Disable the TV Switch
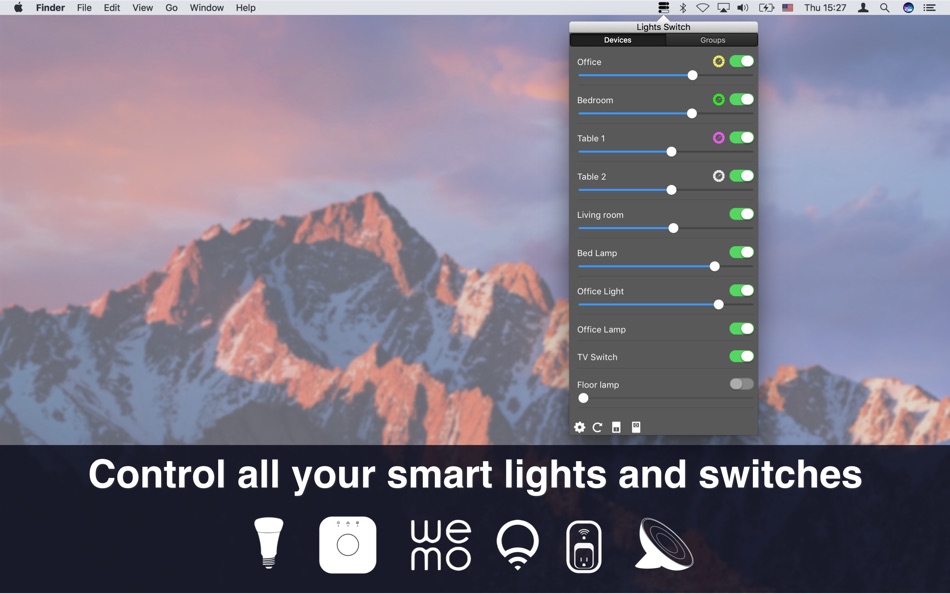Viewport: 950px width, 594px height. [741, 356]
